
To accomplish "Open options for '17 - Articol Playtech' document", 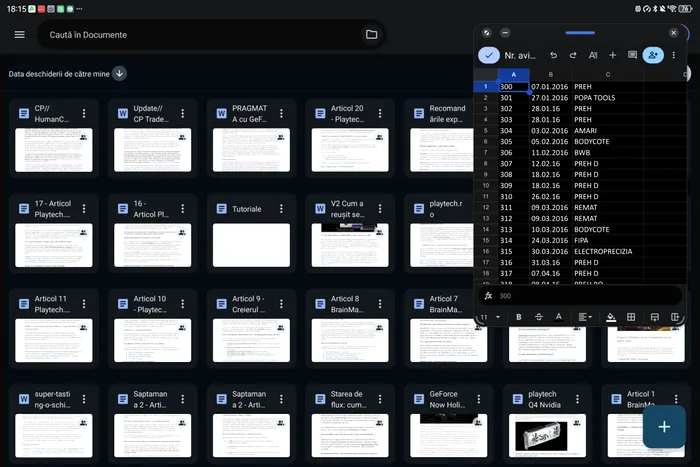I will (84, 208).
